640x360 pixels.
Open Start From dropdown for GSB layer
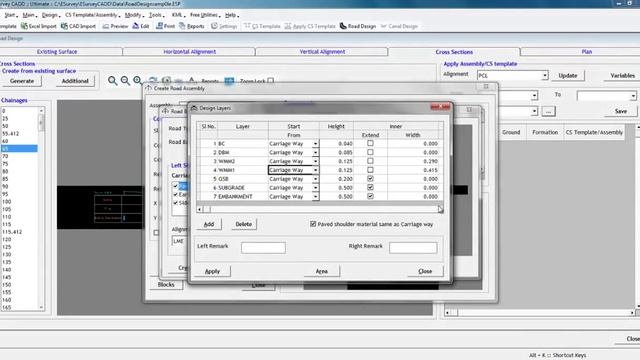315,179
